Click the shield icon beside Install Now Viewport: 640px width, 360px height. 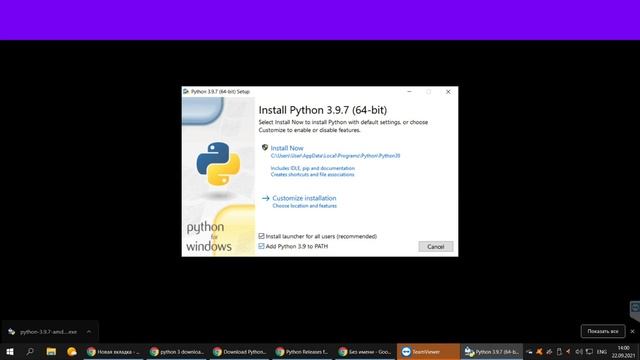(264, 147)
